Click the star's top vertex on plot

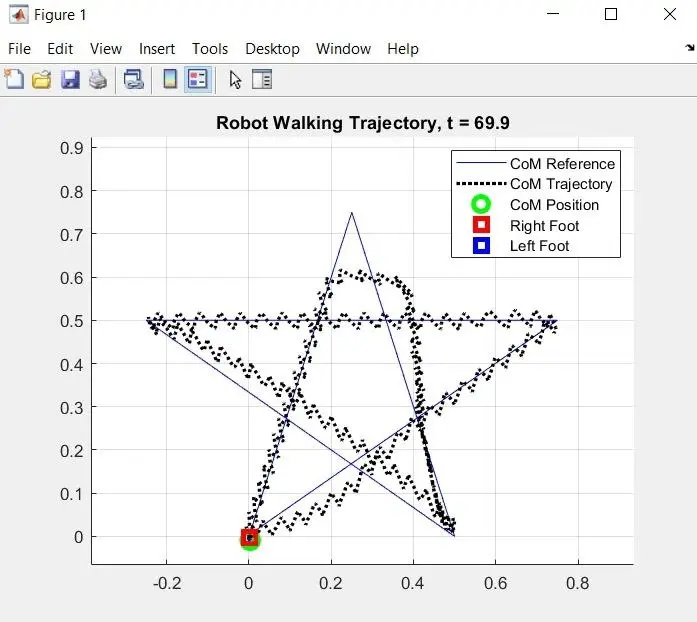pyautogui.click(x=352, y=213)
